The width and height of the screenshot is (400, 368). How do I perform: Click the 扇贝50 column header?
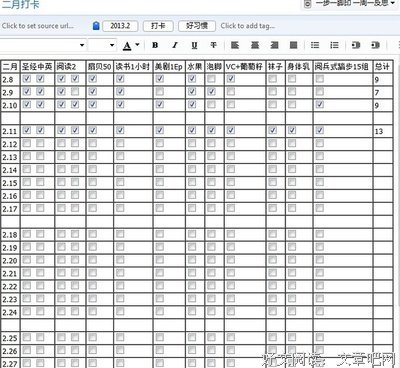[99, 67]
